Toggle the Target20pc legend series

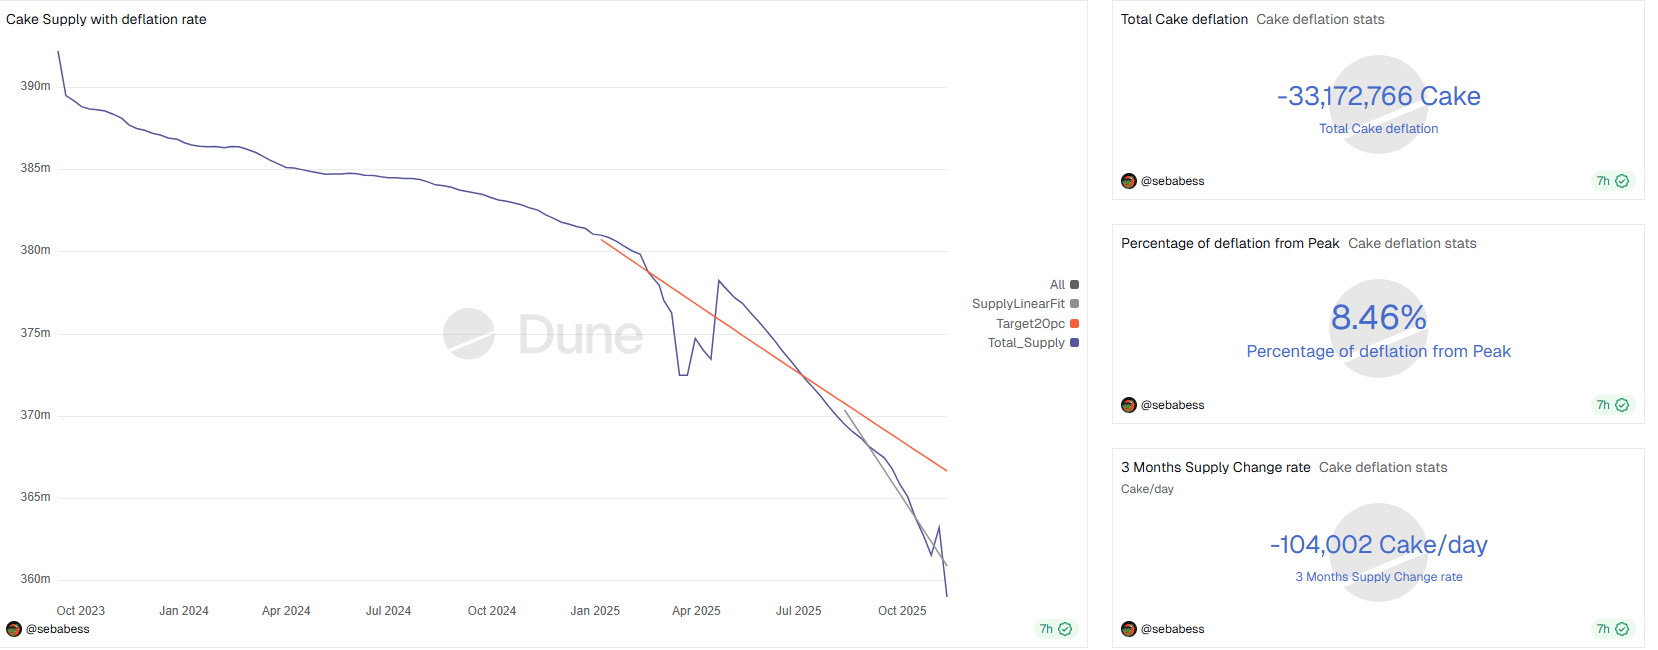pos(1030,324)
